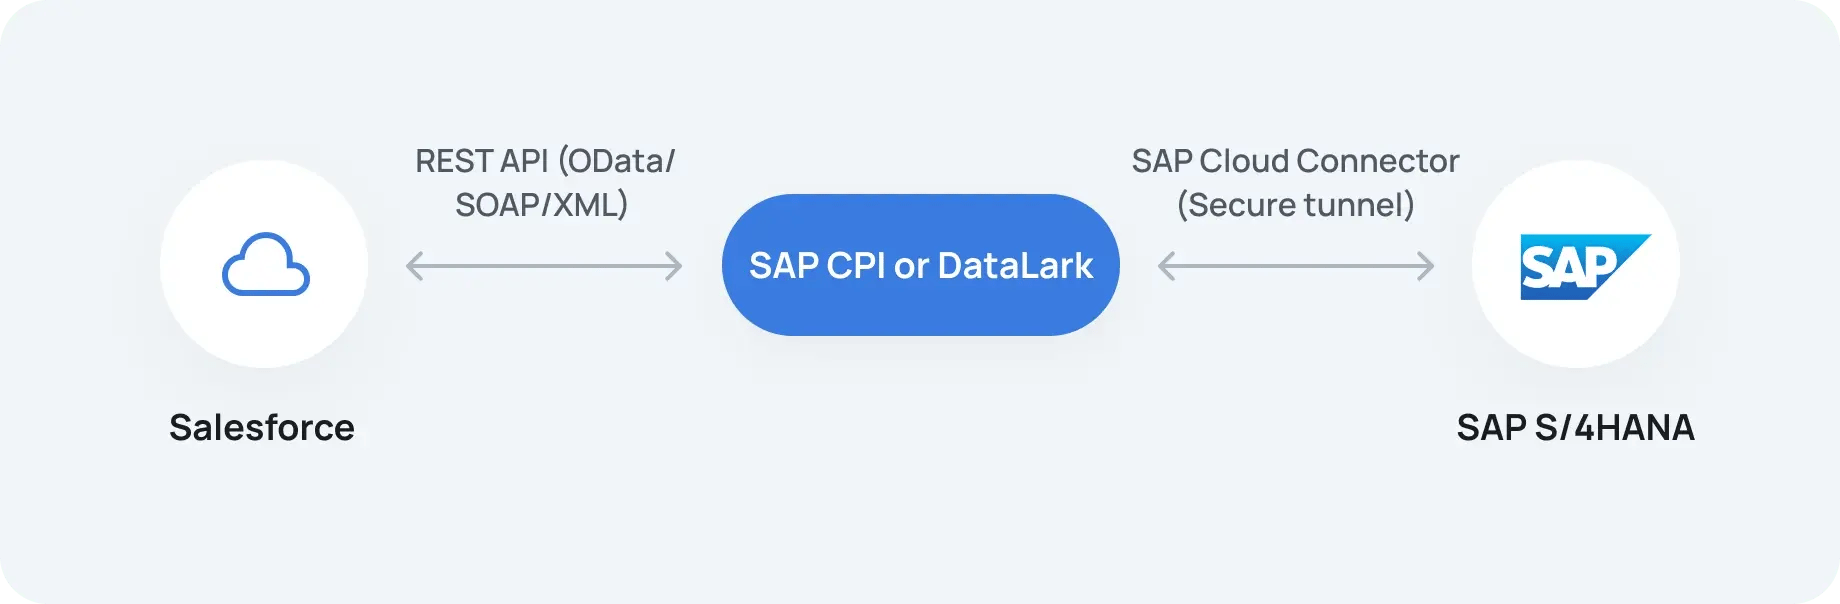Click the middle of the Secure tunnel arrow line
Image resolution: width=1840 pixels, height=604 pixels.
[x=1296, y=266]
